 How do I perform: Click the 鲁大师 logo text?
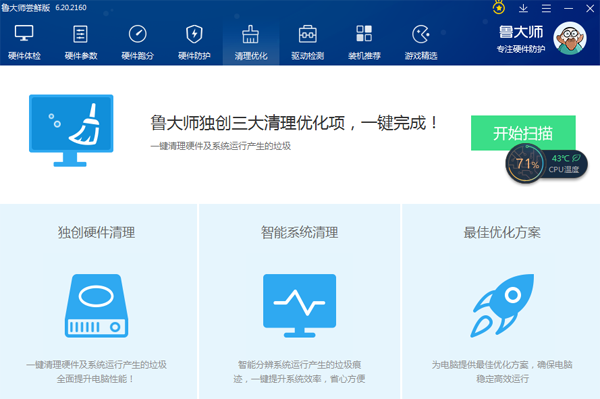click(x=521, y=32)
